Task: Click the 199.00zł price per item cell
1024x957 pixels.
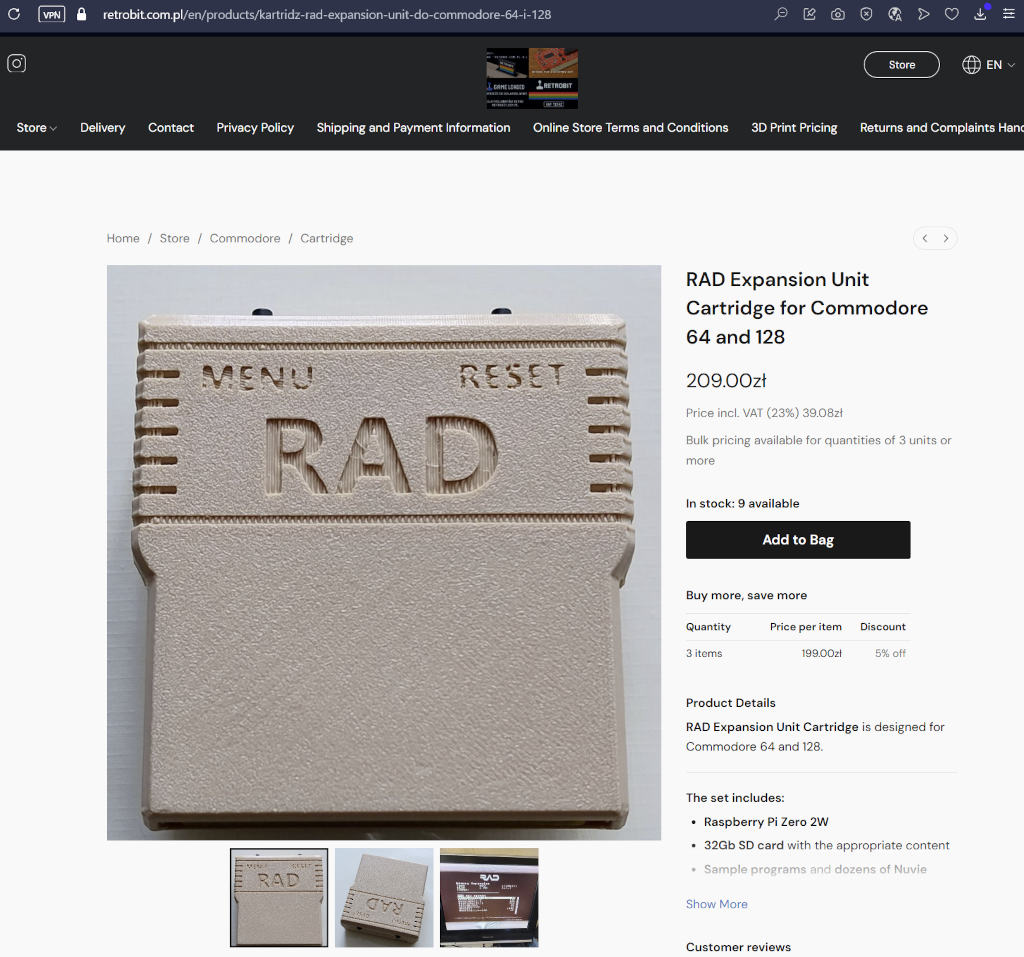Action: 822,653
